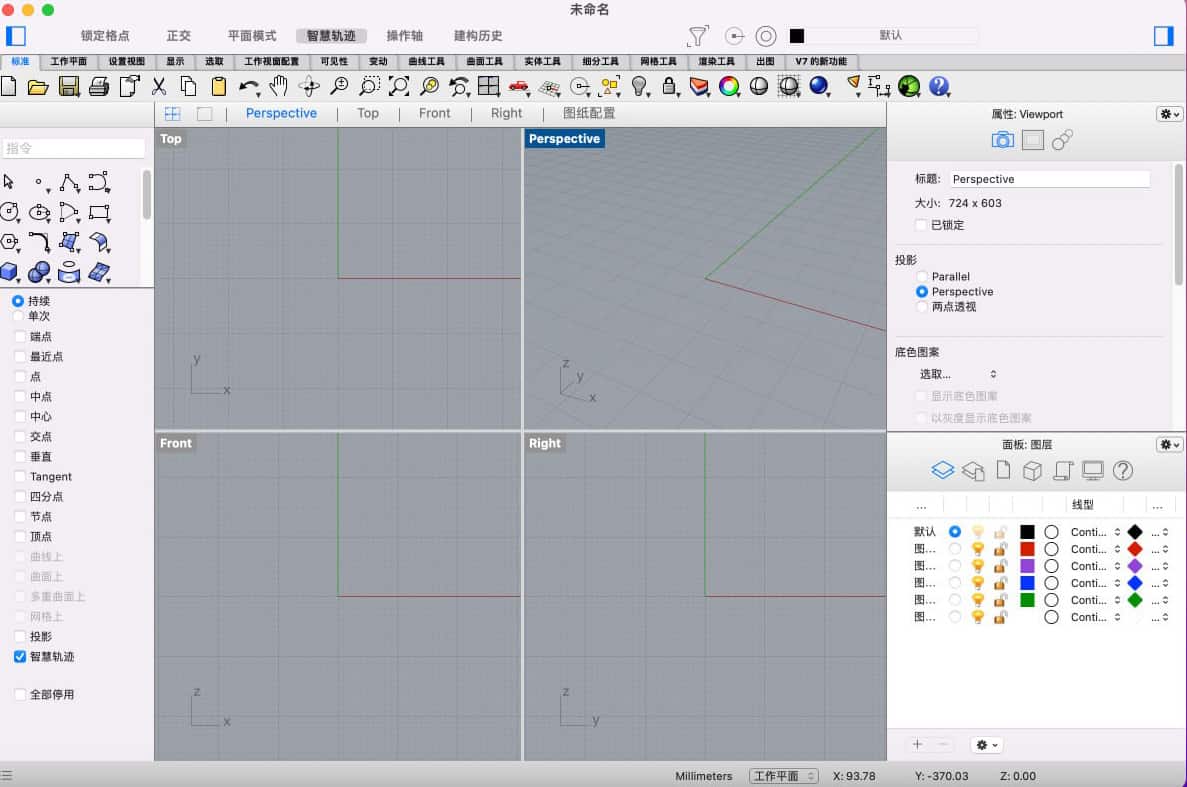Click the Save floppy disk icon

click(x=69, y=87)
